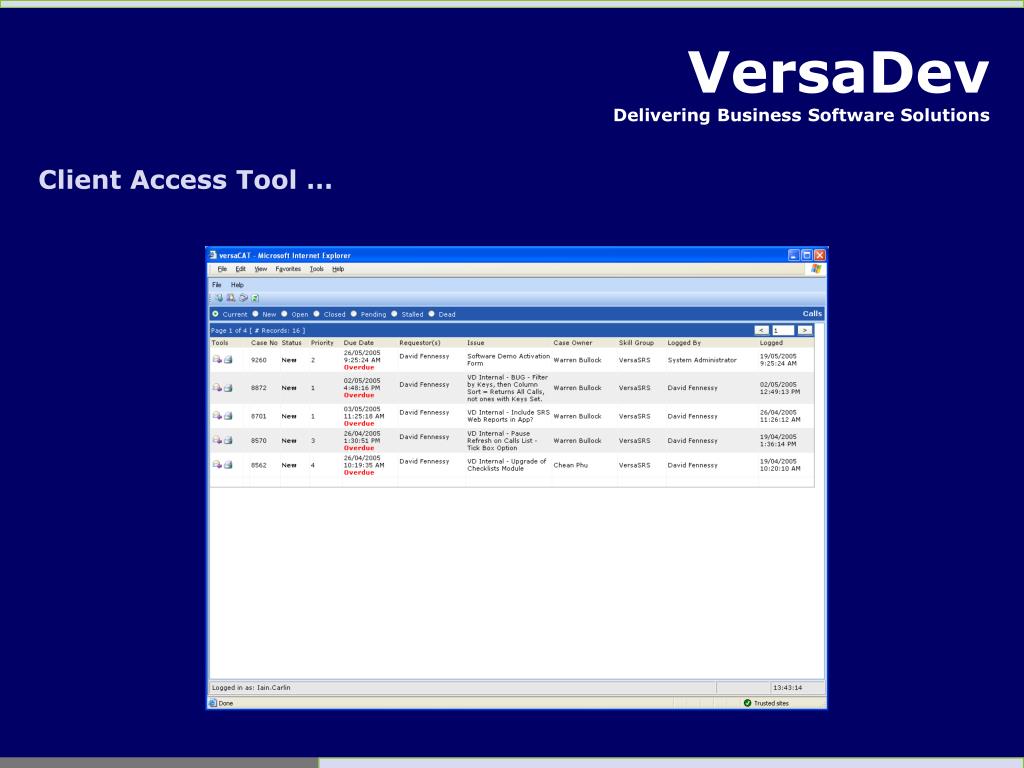Click the Software Demo Activation Form issue
Screen dimensions: 1024x768
pyautogui.click(x=508, y=360)
